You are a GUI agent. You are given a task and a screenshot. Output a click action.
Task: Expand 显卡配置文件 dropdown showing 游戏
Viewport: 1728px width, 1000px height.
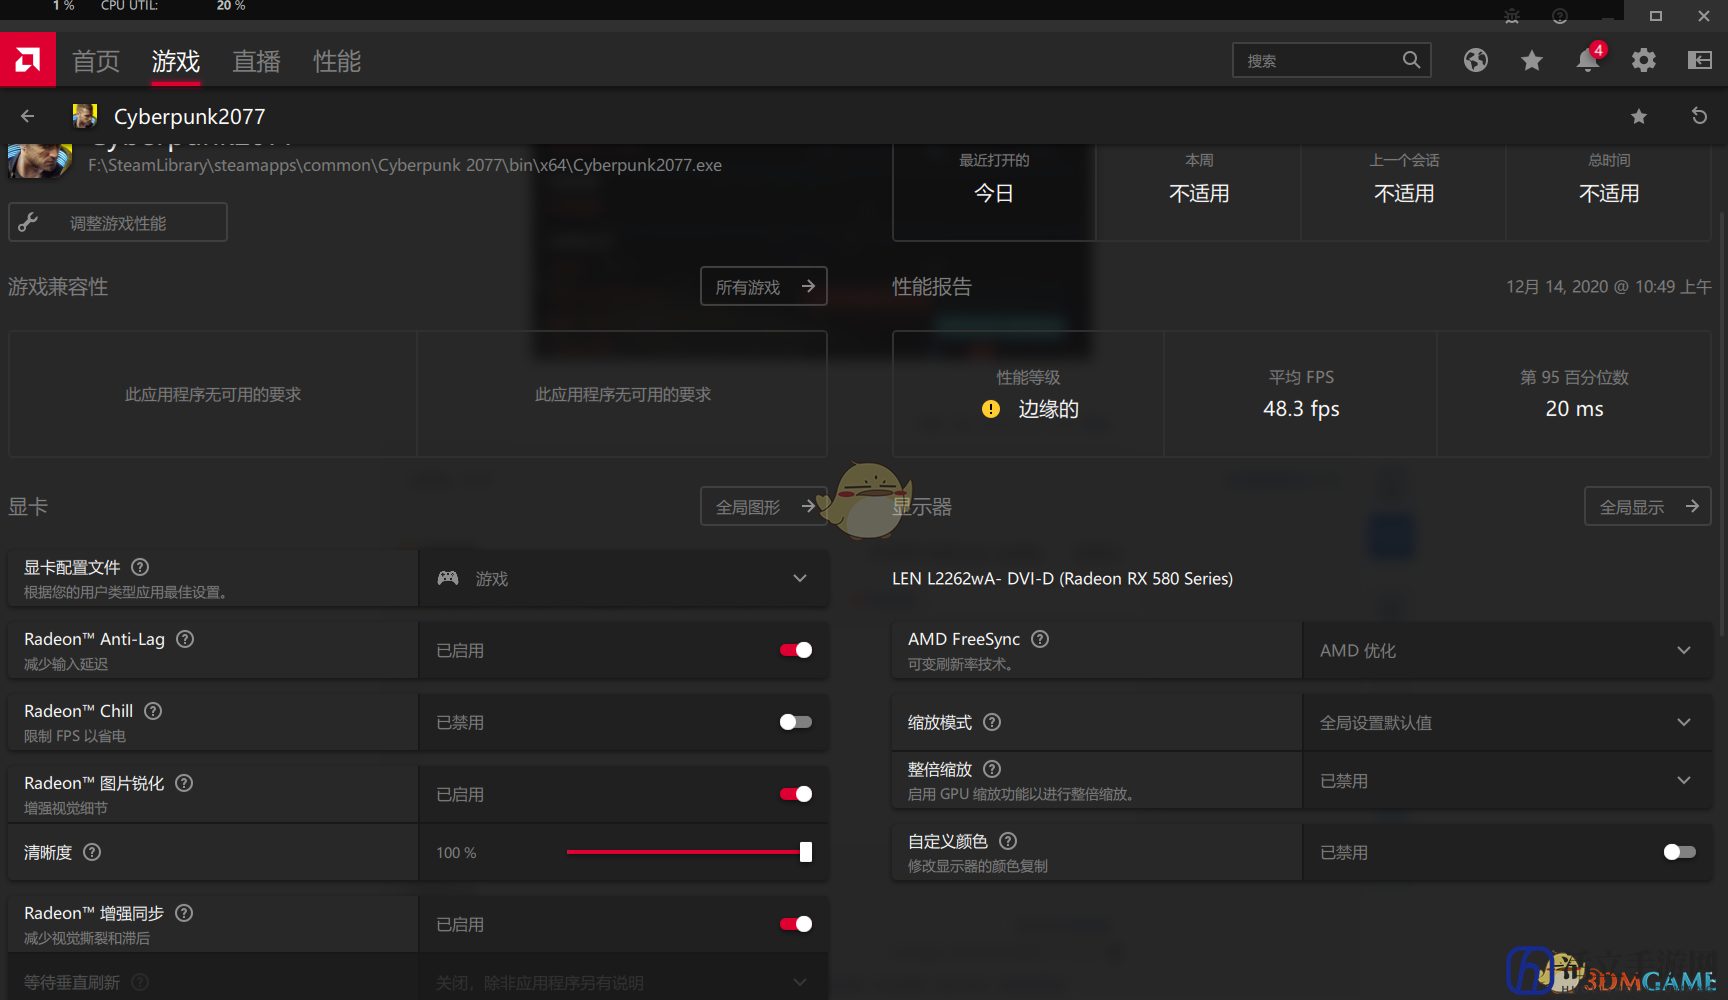(x=624, y=578)
